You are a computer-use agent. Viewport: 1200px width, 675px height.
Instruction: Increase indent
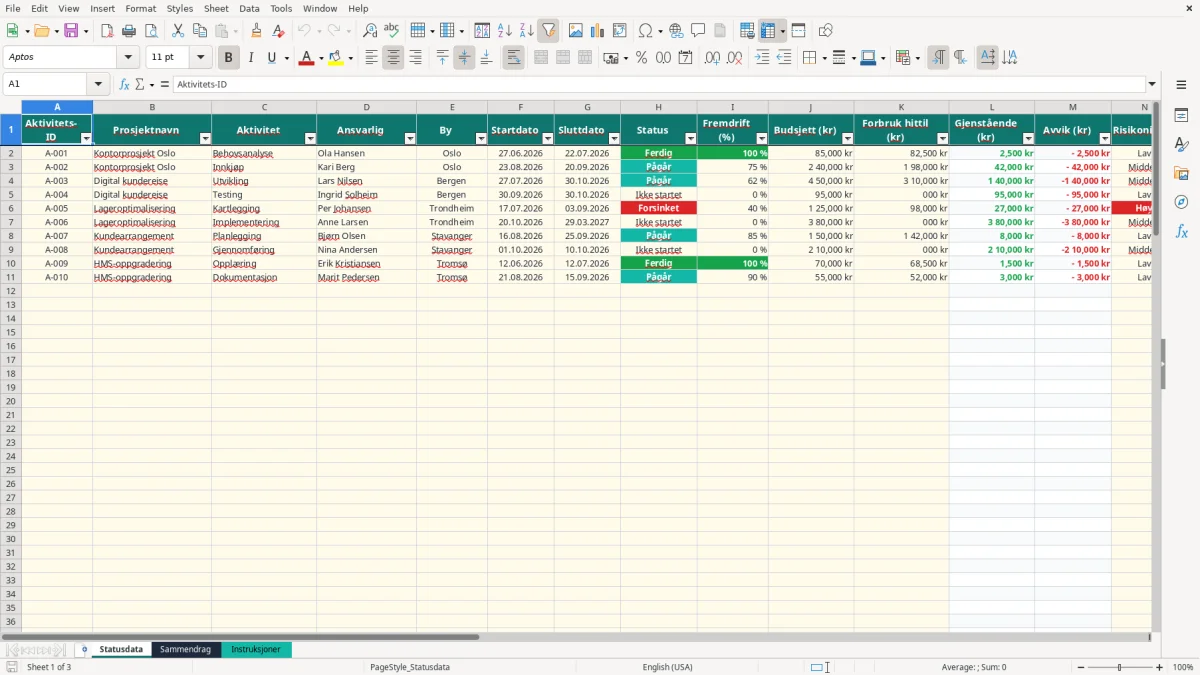(762, 58)
